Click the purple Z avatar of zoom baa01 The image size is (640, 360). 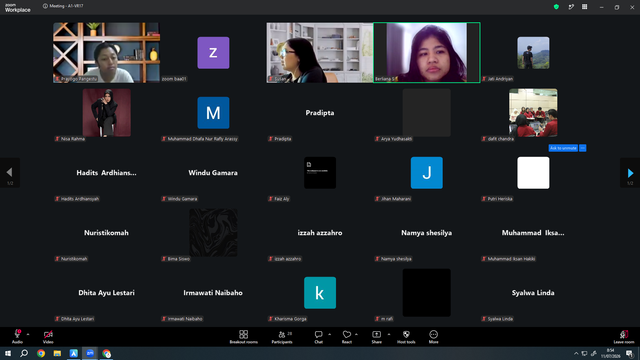click(x=213, y=53)
